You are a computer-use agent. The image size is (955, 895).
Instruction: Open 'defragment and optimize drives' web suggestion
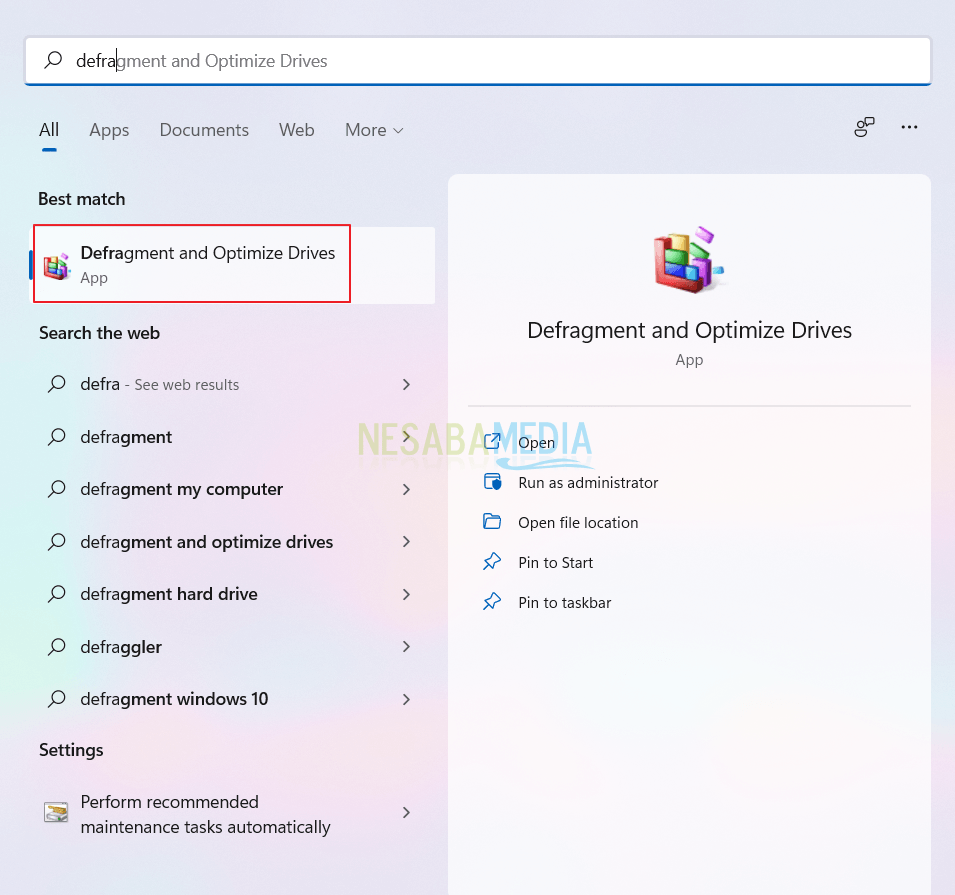coord(206,542)
